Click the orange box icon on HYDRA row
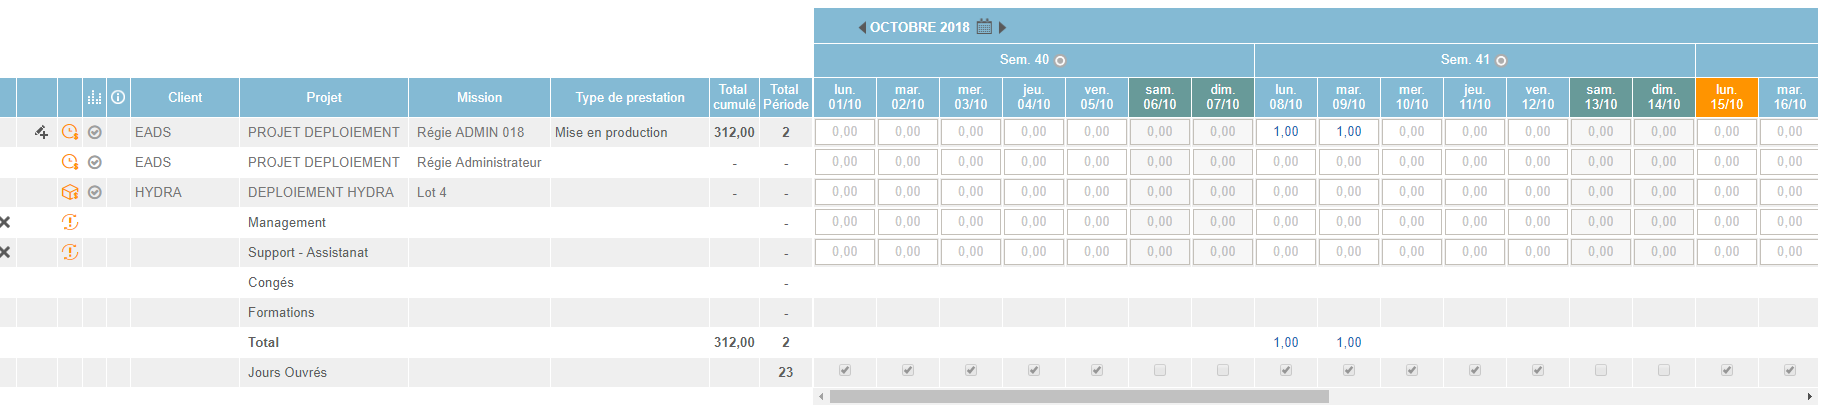Image resolution: width=1826 pixels, height=408 pixels. click(70, 192)
